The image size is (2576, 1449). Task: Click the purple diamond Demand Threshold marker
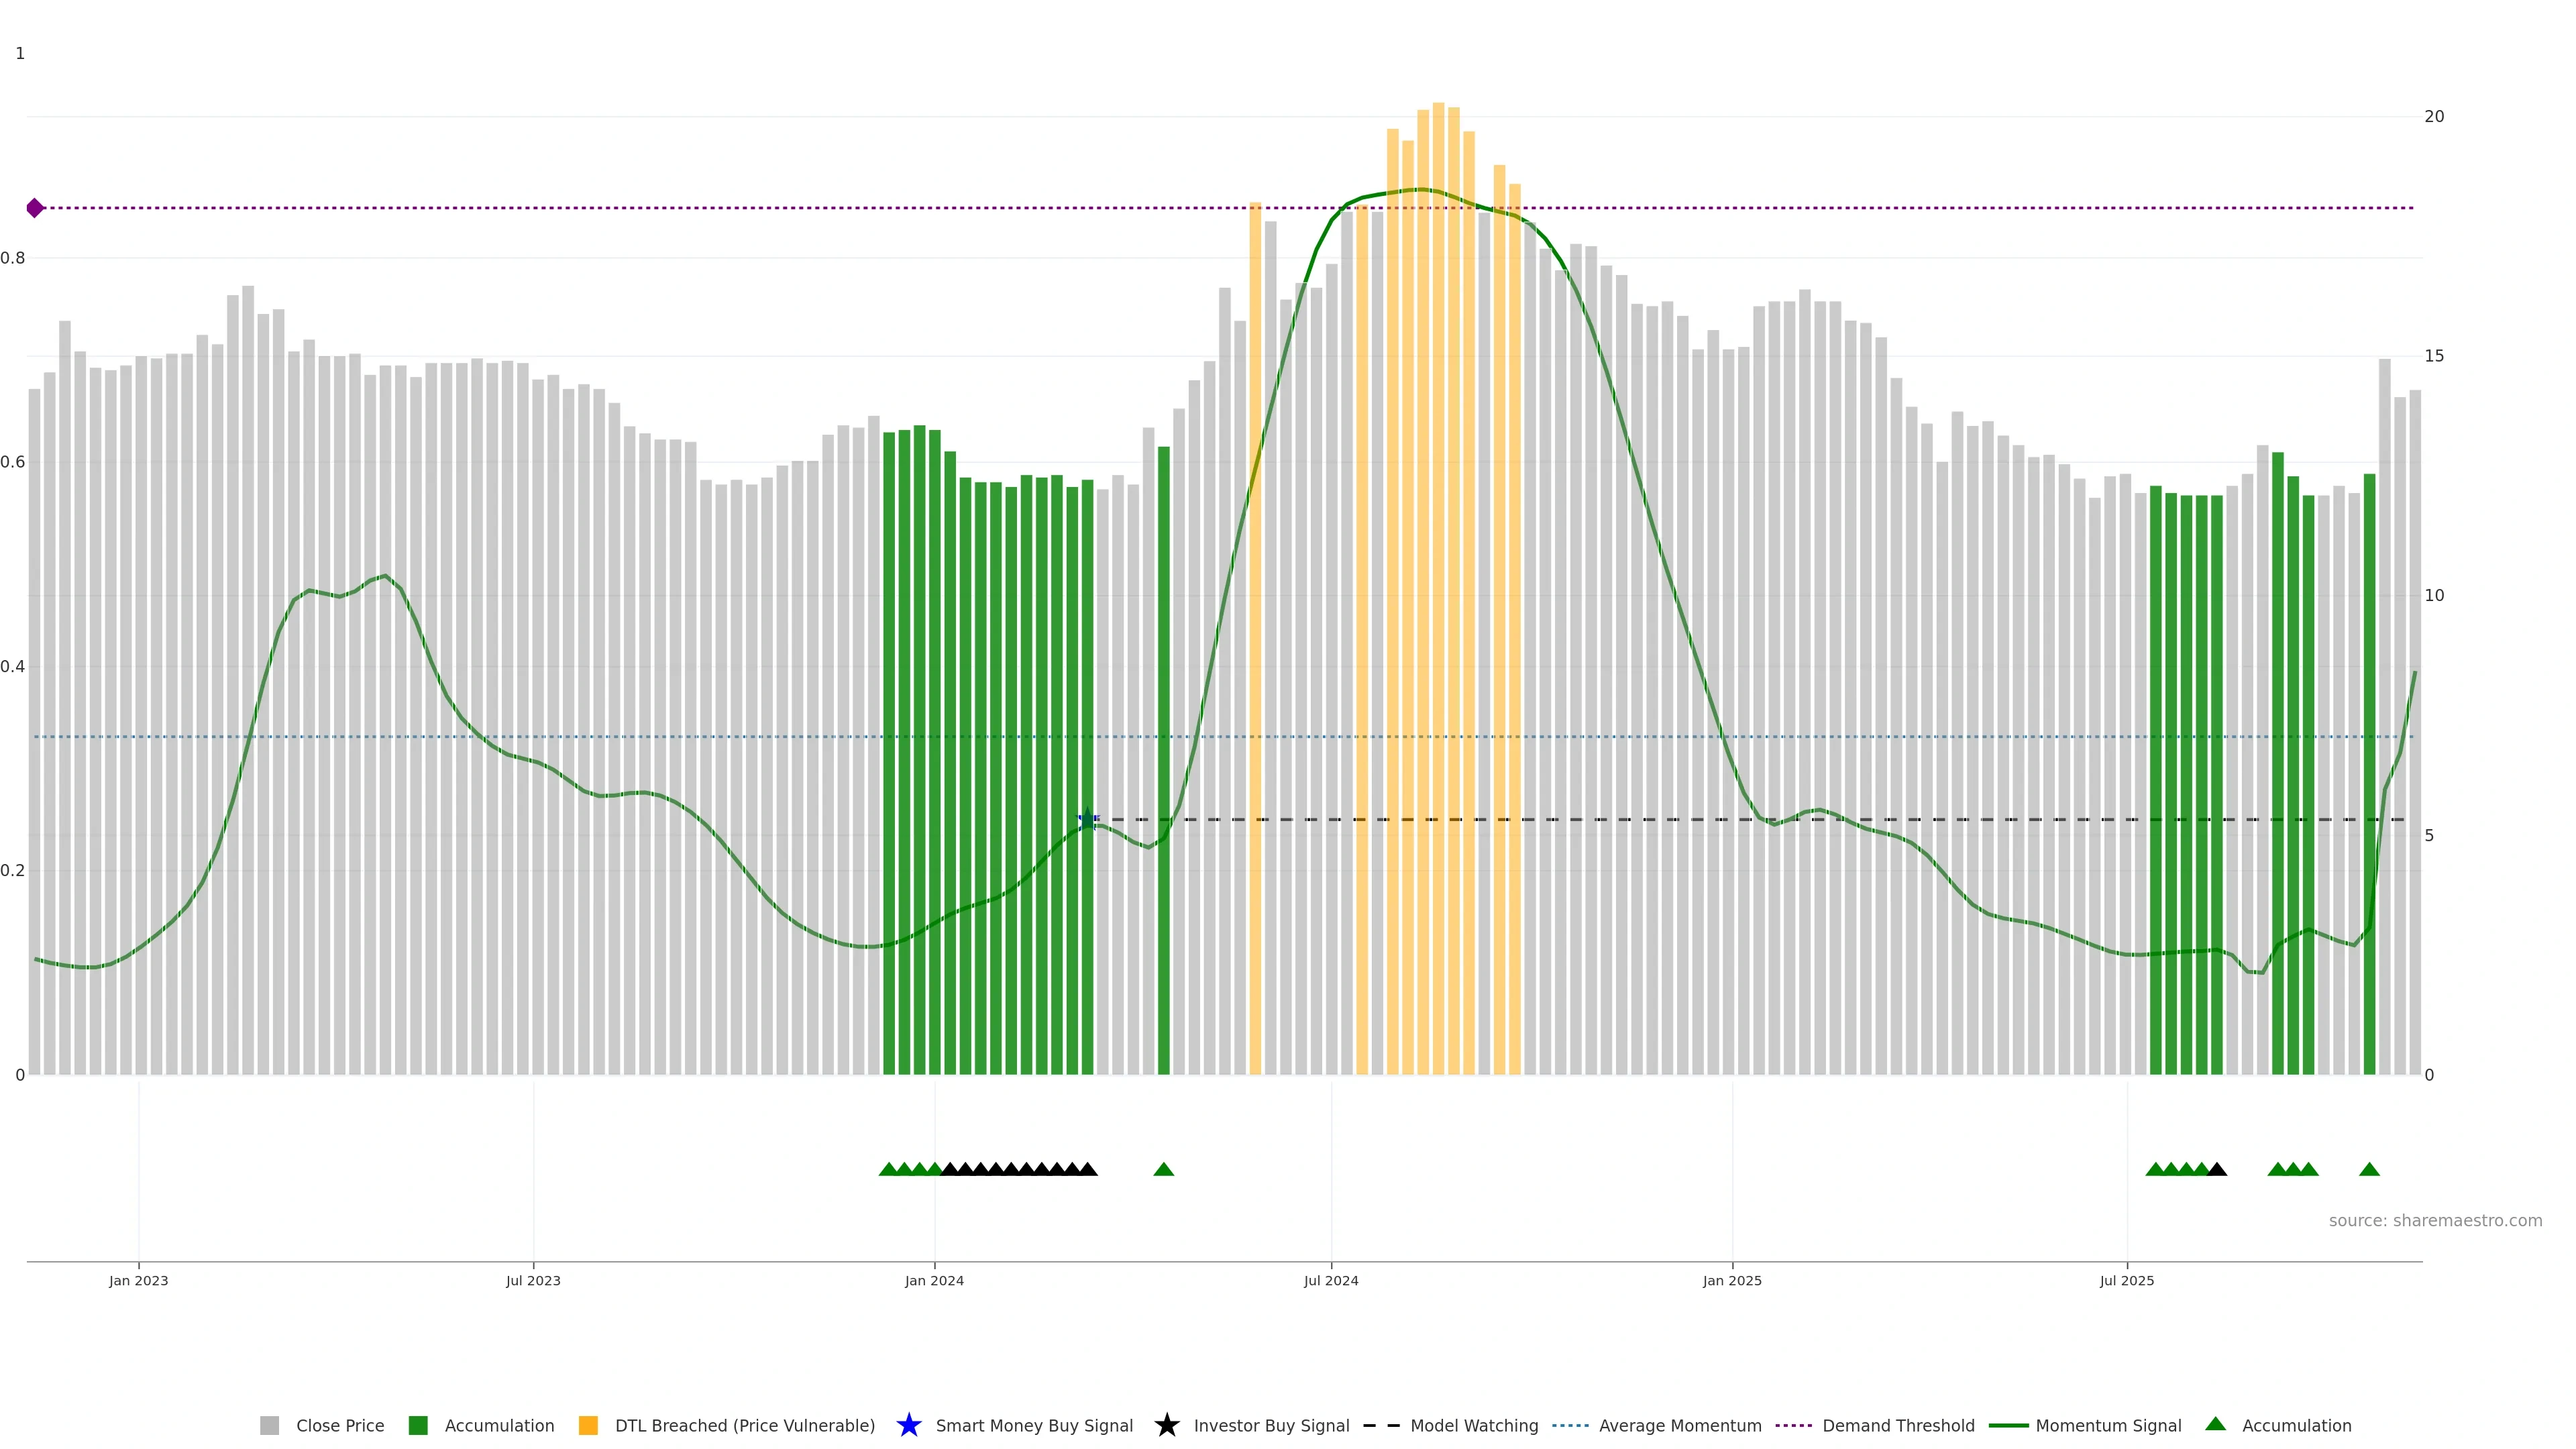tap(35, 208)
